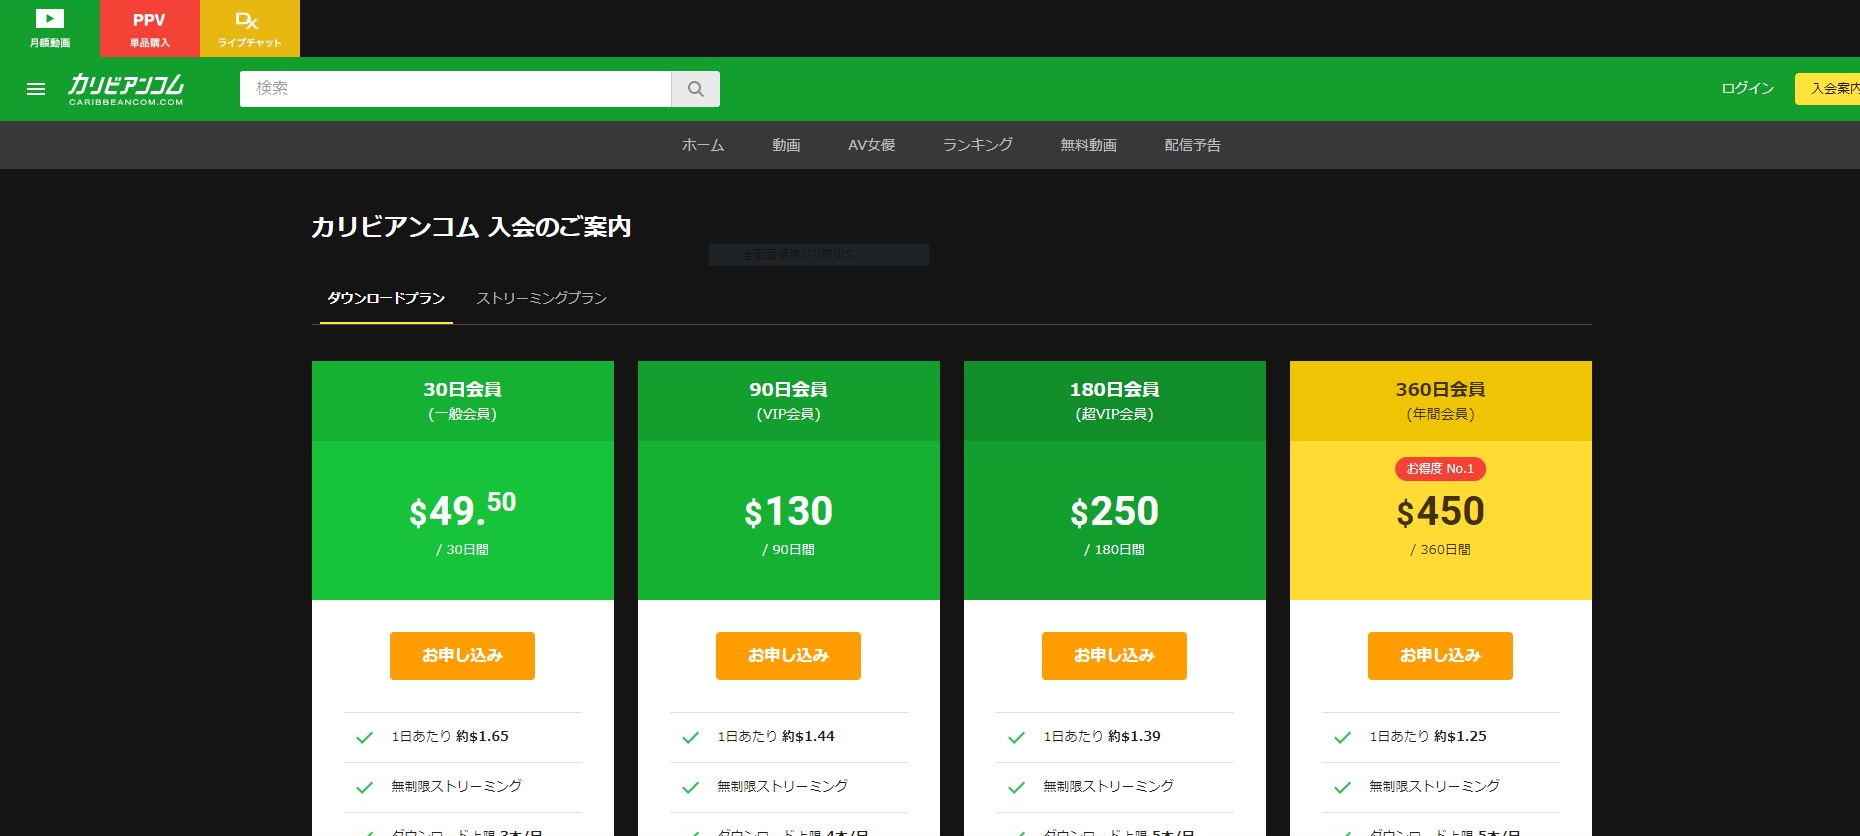Open the 無料動画 menu item

pos(1089,145)
